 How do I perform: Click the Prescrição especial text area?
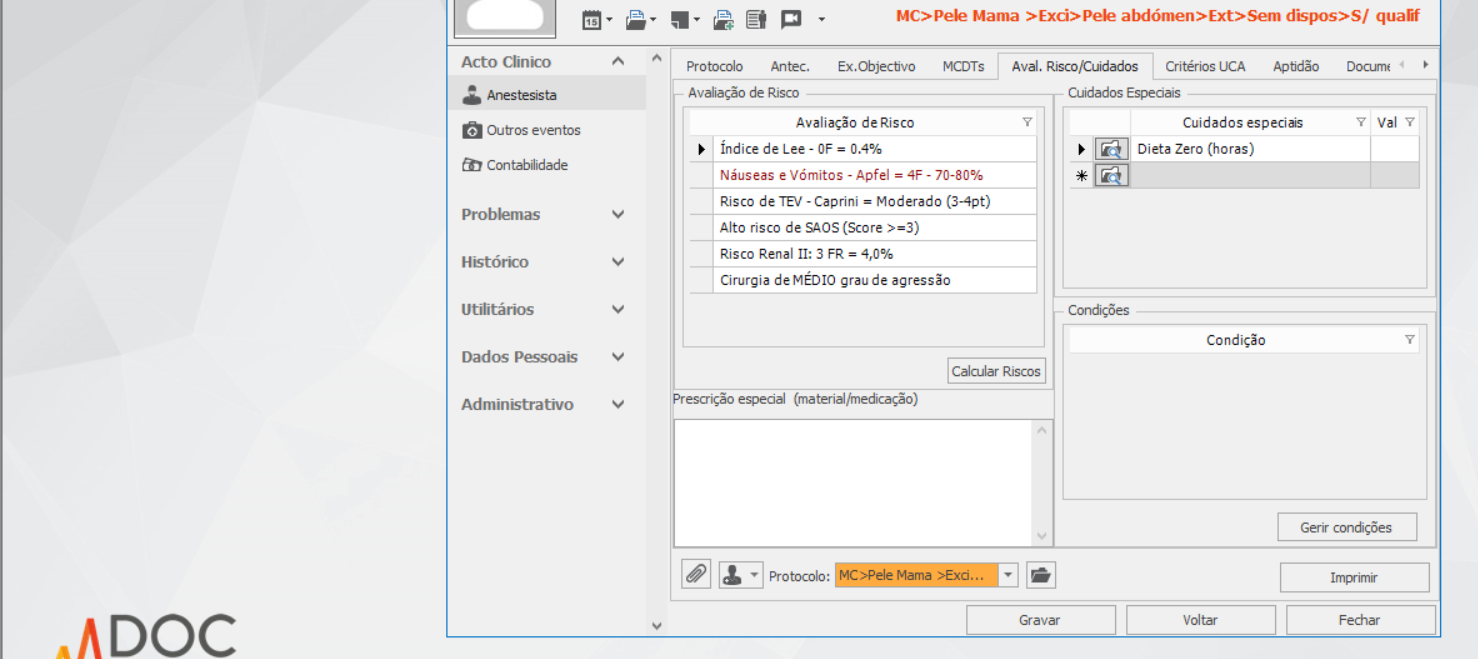click(853, 481)
